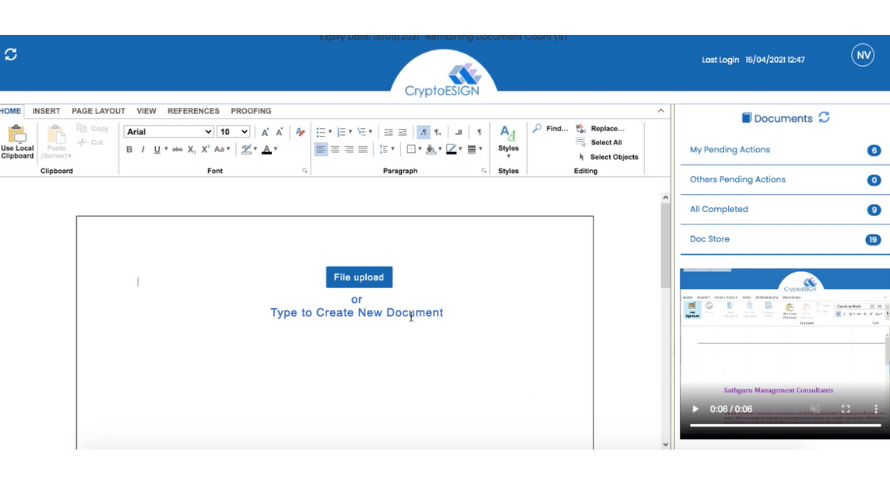
Task: Open the PAGE LAYOUT tab
Action: coord(98,111)
